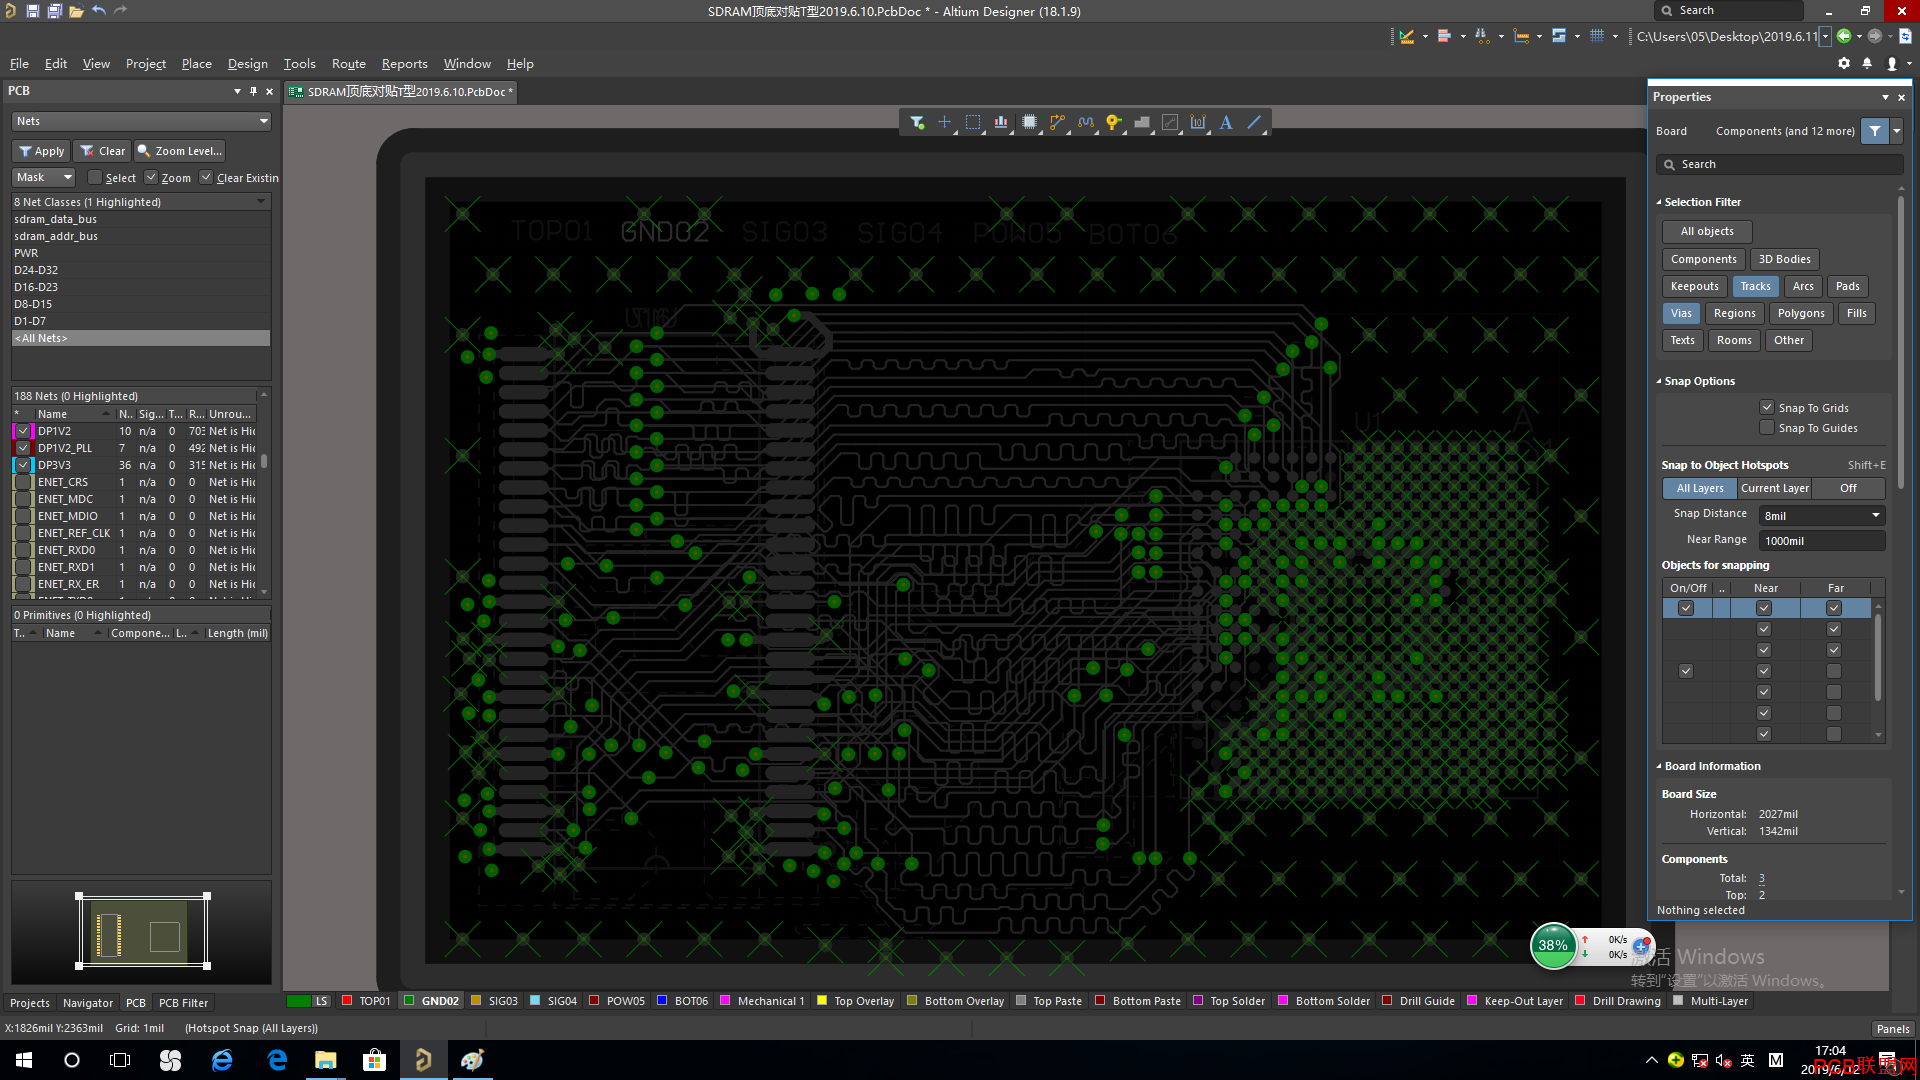
Task: Enable Snap To Guides checkbox
Action: [1767, 427]
